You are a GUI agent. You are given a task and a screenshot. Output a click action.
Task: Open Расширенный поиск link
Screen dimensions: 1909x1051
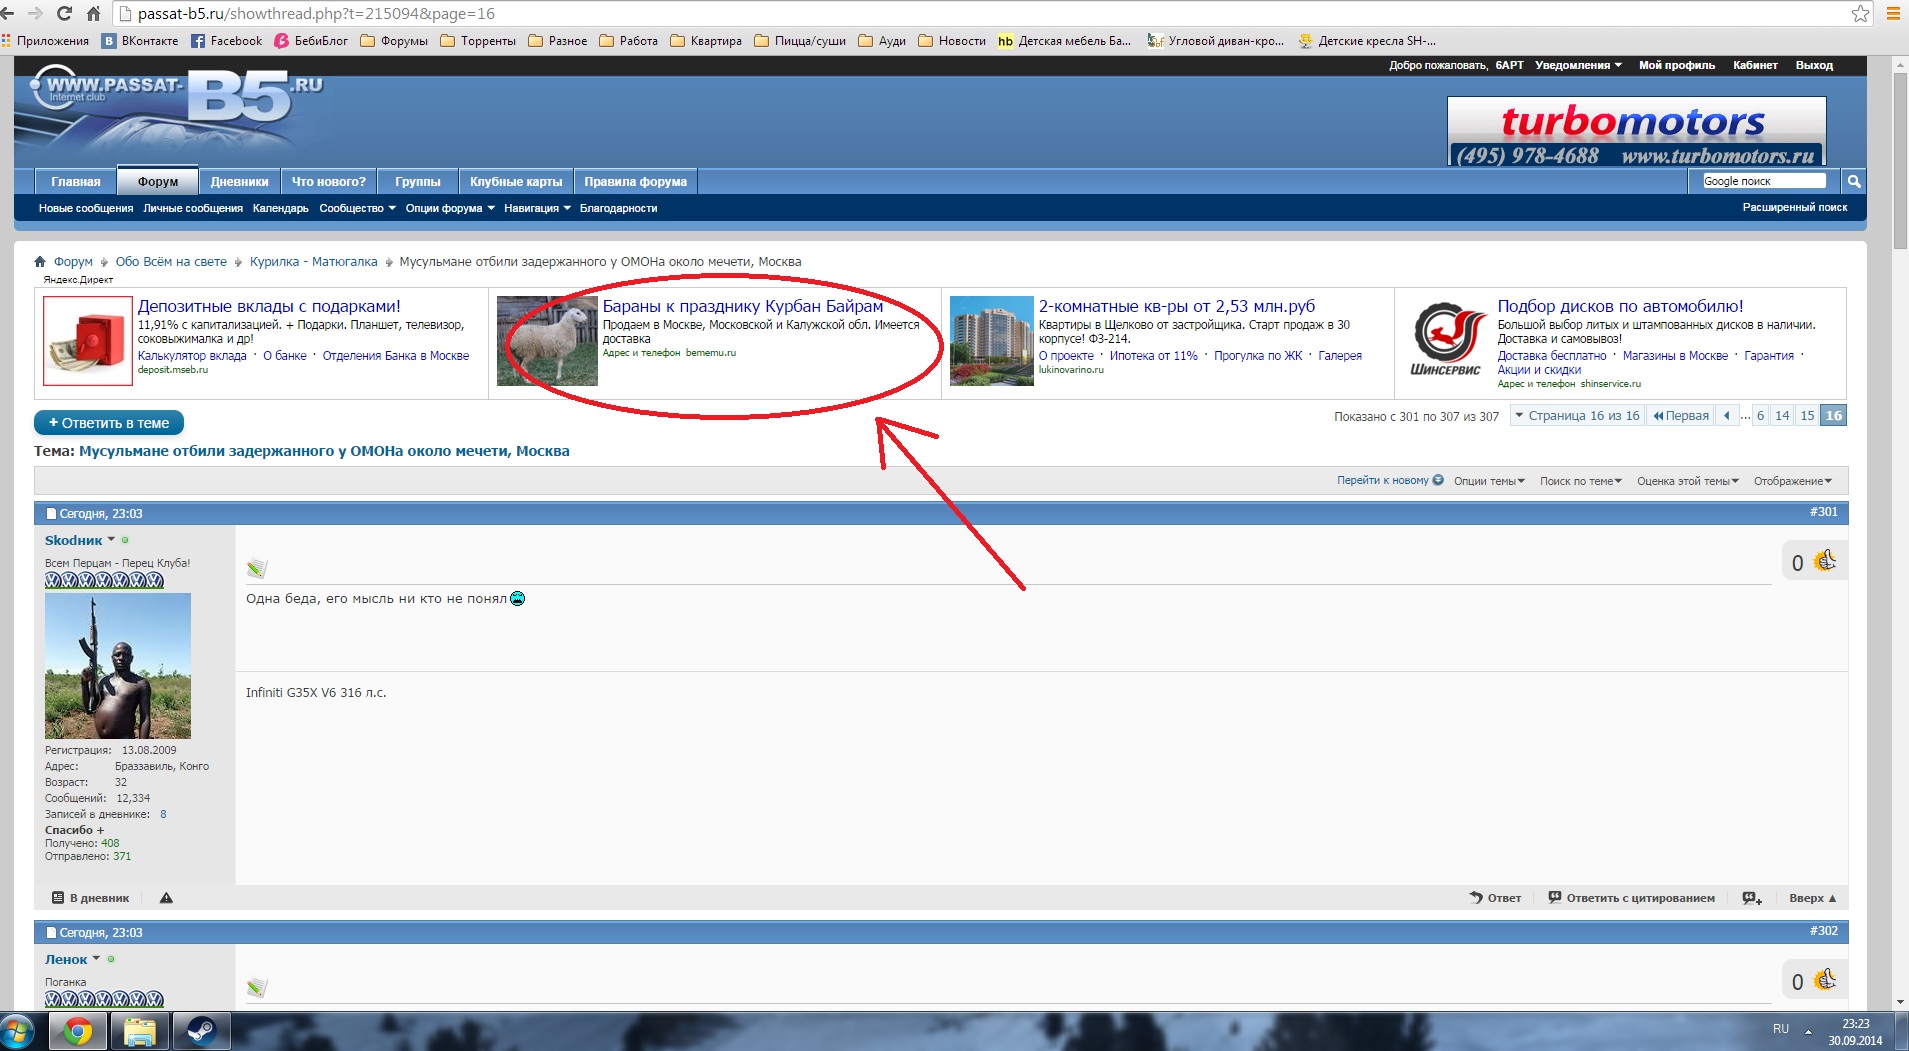click(x=1795, y=207)
